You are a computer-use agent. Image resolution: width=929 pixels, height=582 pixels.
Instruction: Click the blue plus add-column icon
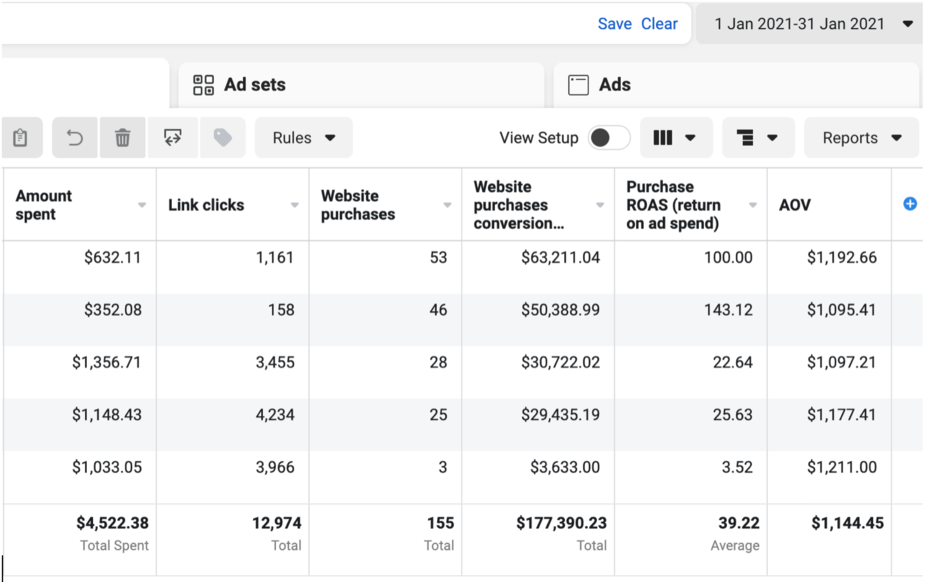[909, 204]
